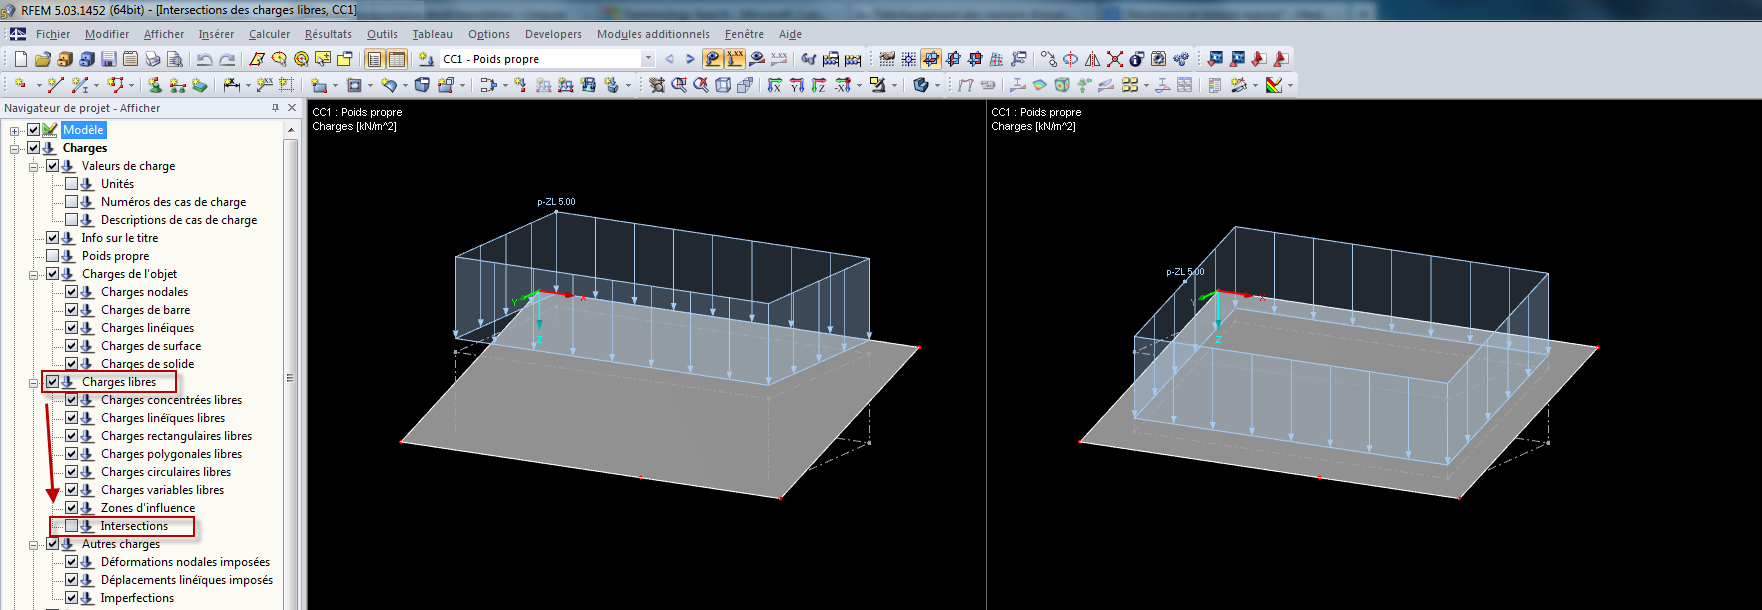Open the print preview icon
Viewport: 1762px width, 610px height.
click(x=174, y=59)
